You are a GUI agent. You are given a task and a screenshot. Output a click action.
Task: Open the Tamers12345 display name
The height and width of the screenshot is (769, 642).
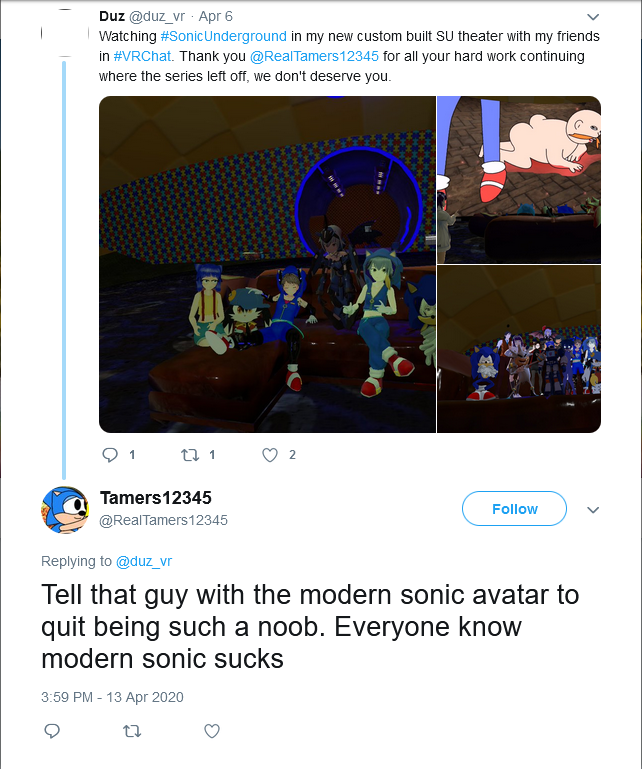coord(156,498)
